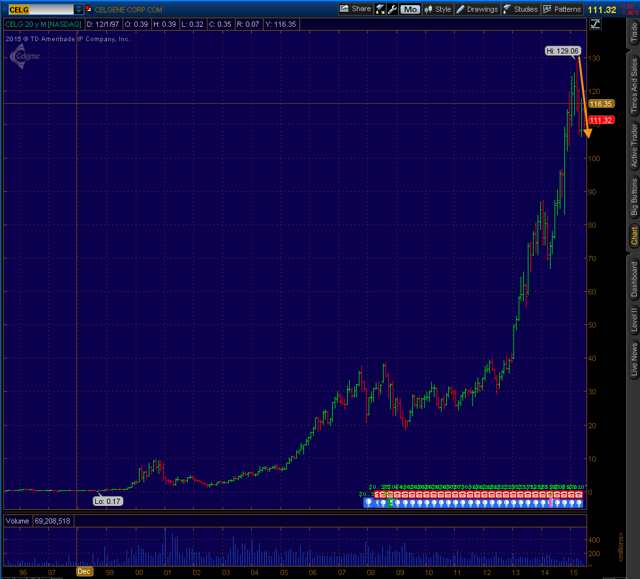Open the Live News side tab
Viewport: 640px width, 579px height.
pyautogui.click(x=634, y=359)
